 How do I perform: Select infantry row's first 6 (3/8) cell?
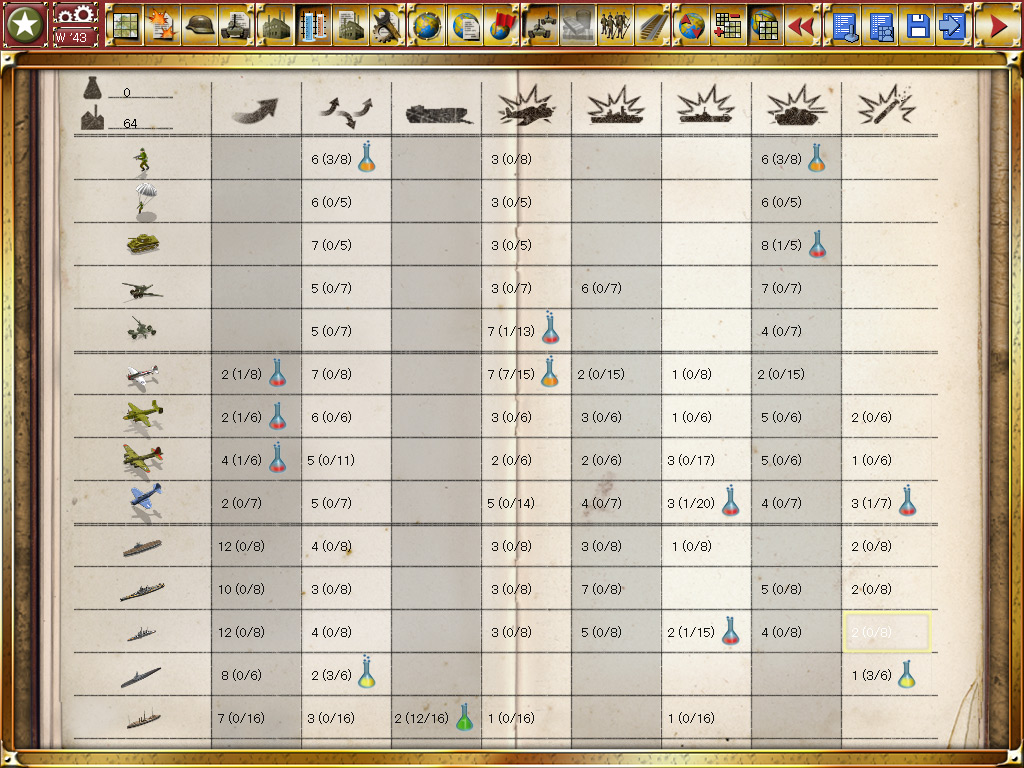[331, 159]
